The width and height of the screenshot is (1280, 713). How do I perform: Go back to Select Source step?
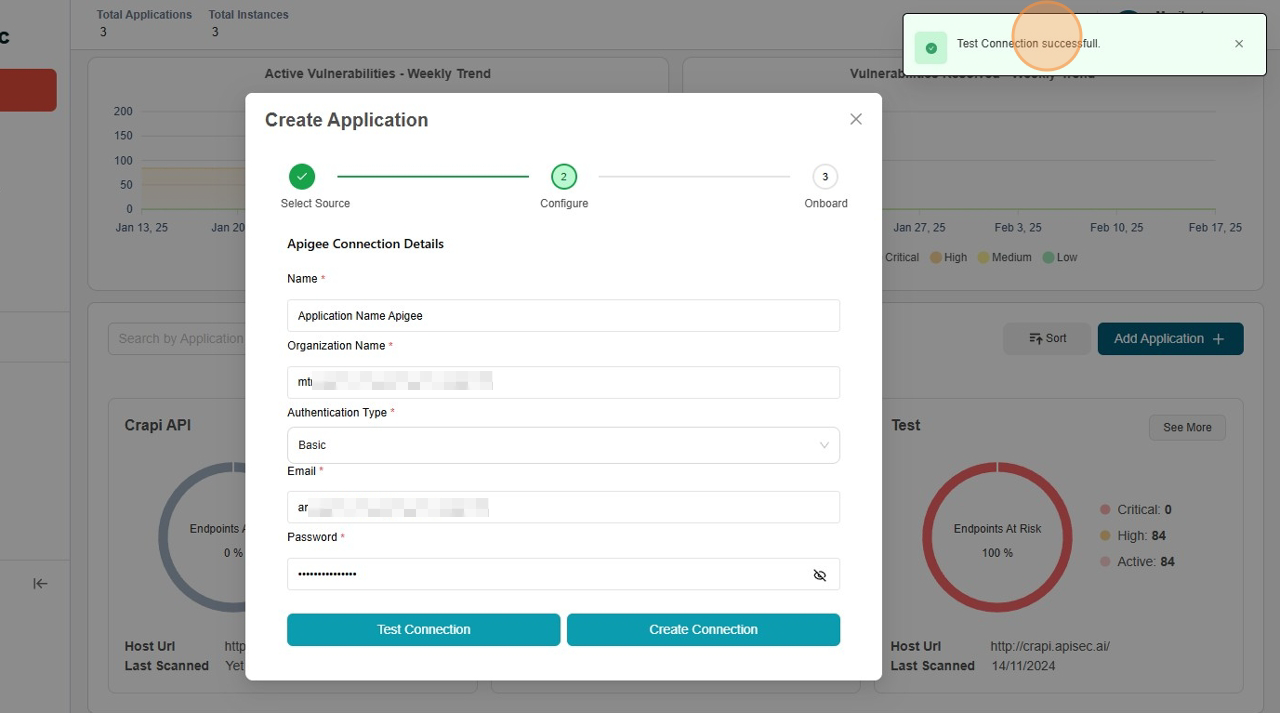coord(302,177)
